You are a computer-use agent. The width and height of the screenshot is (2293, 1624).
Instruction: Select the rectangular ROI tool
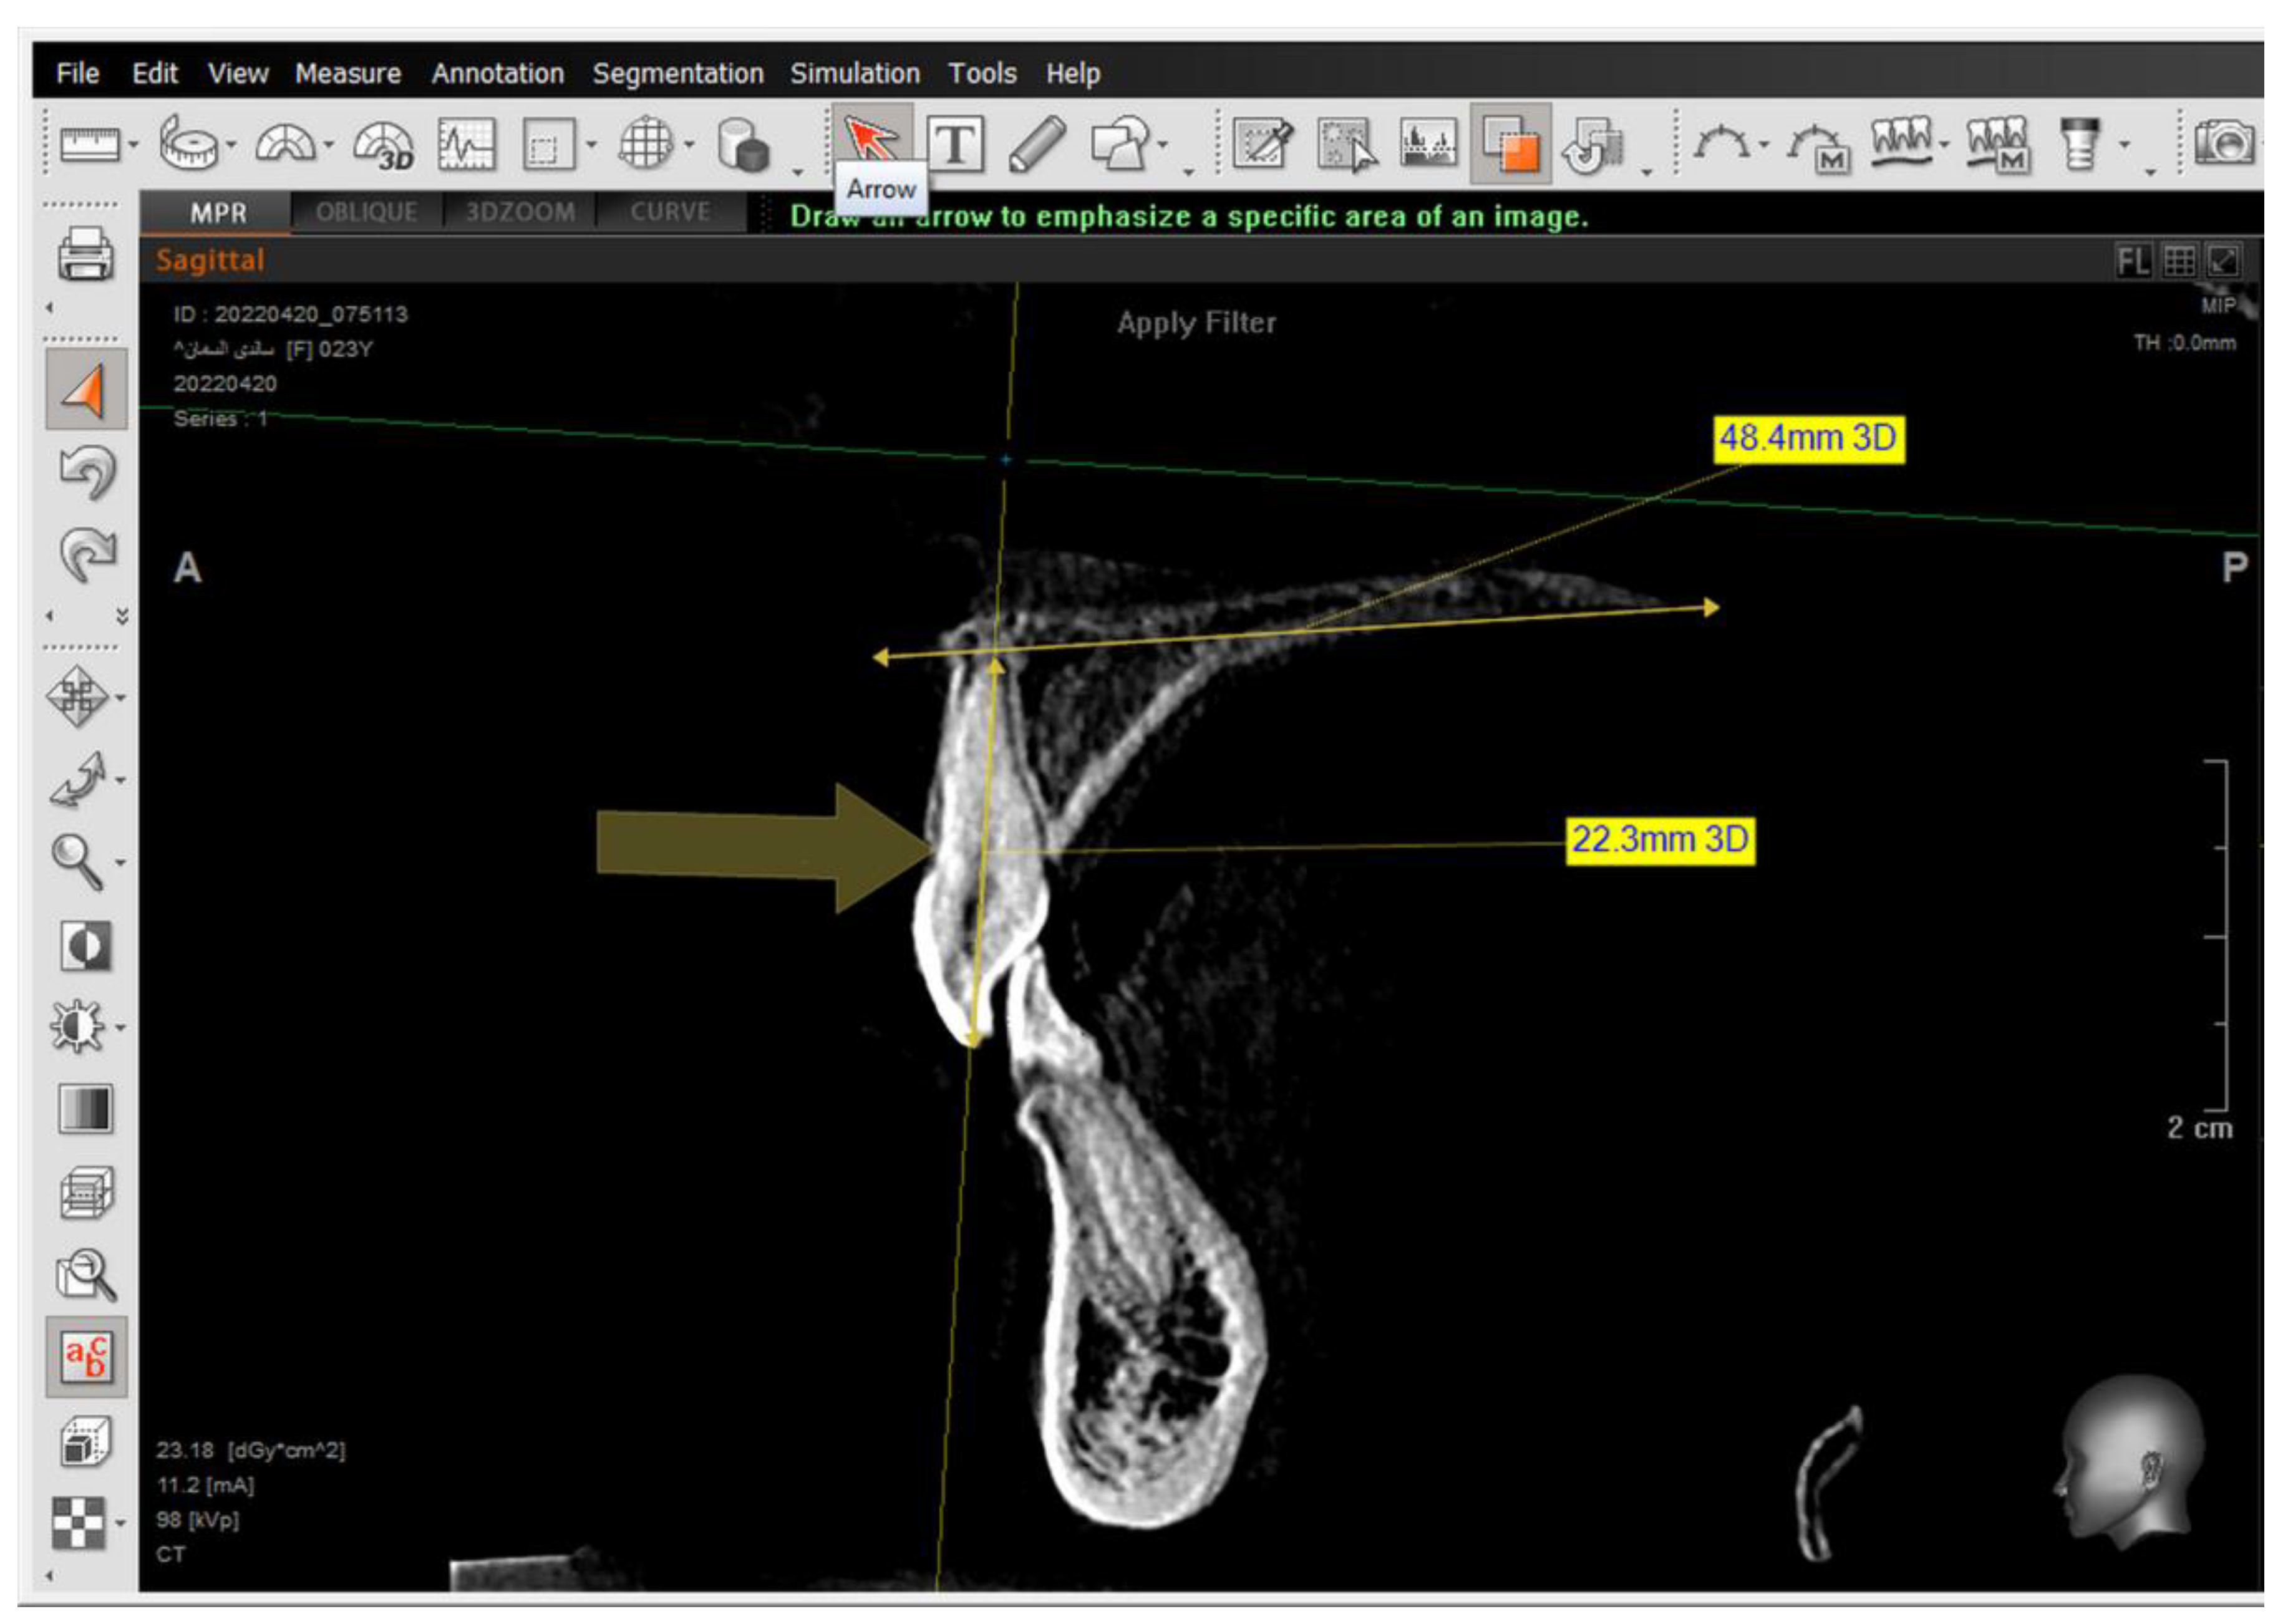pyautogui.click(x=549, y=146)
